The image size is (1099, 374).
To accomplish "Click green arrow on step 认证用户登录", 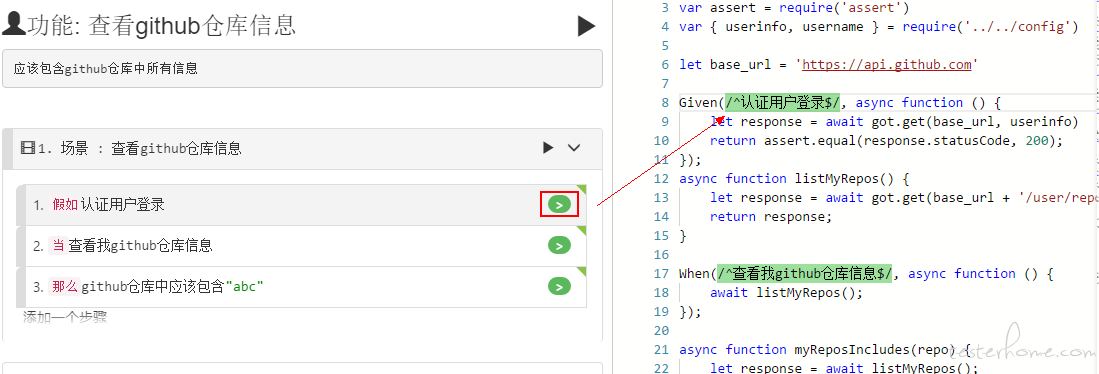I will pos(559,205).
